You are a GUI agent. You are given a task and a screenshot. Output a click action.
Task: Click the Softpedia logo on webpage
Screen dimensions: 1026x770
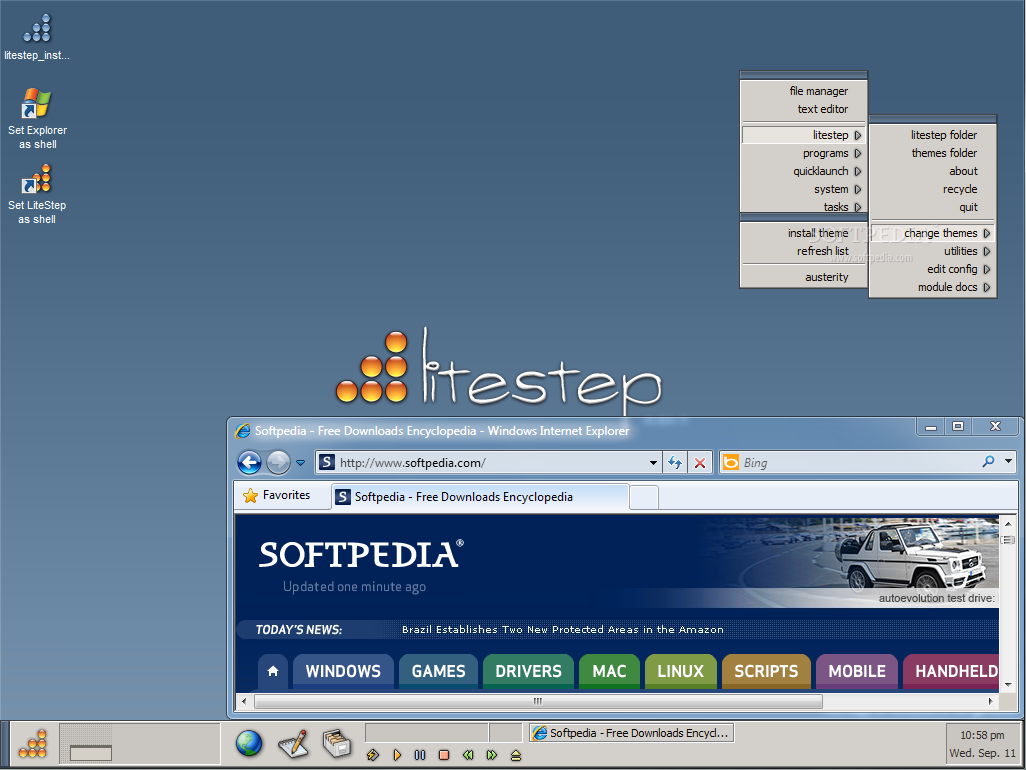tap(361, 555)
